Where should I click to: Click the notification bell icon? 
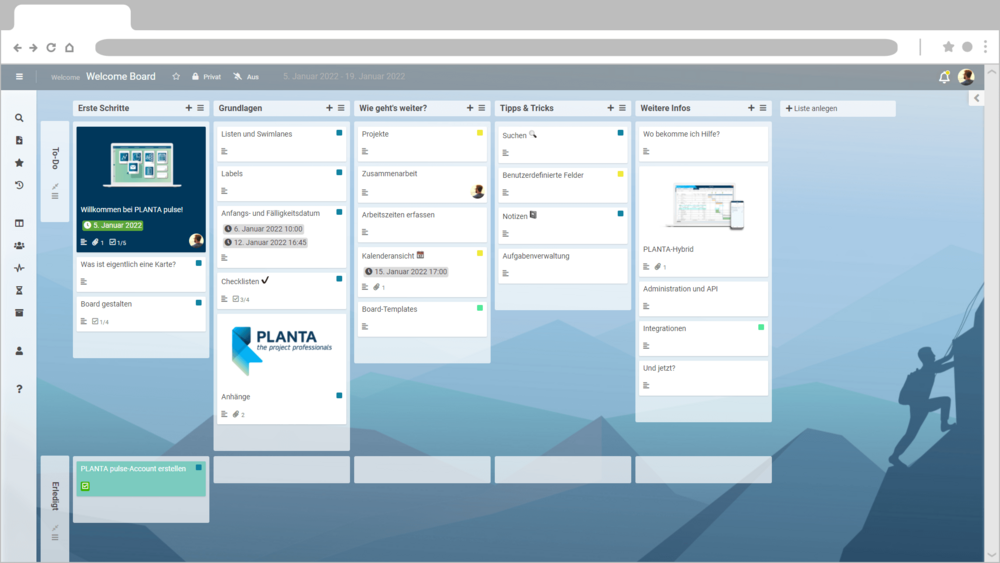944,77
